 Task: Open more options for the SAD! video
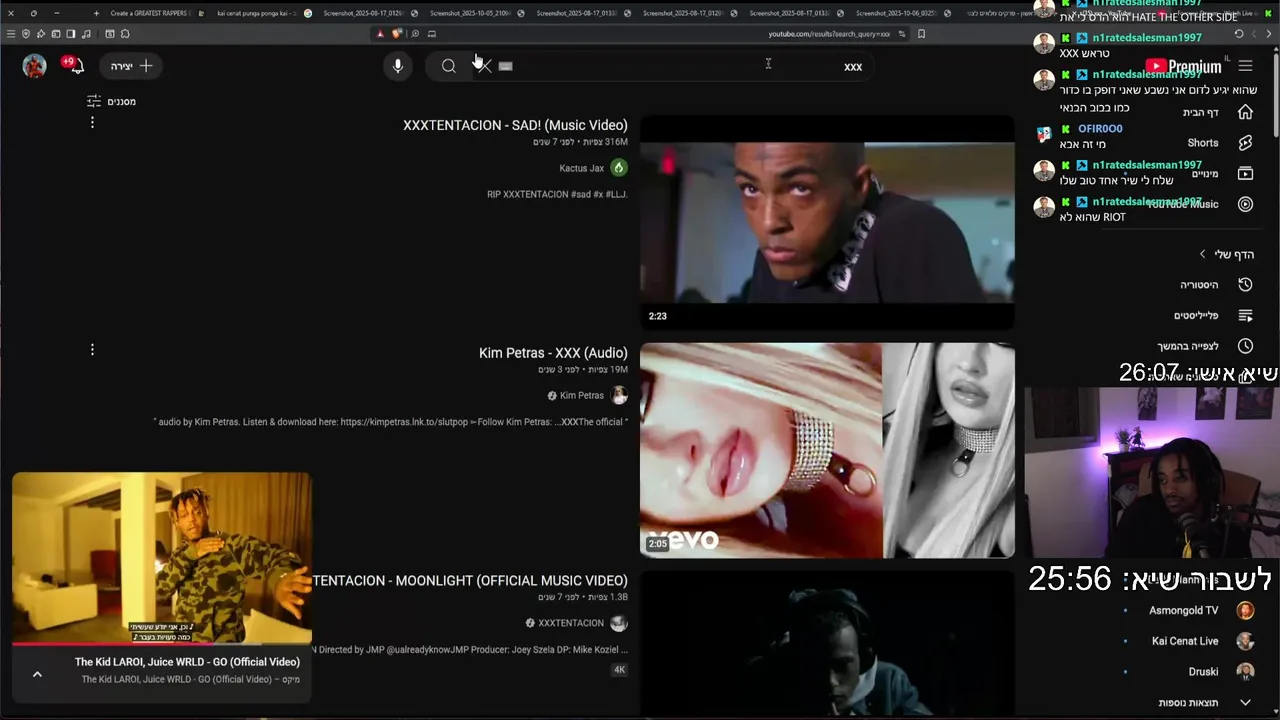point(92,122)
